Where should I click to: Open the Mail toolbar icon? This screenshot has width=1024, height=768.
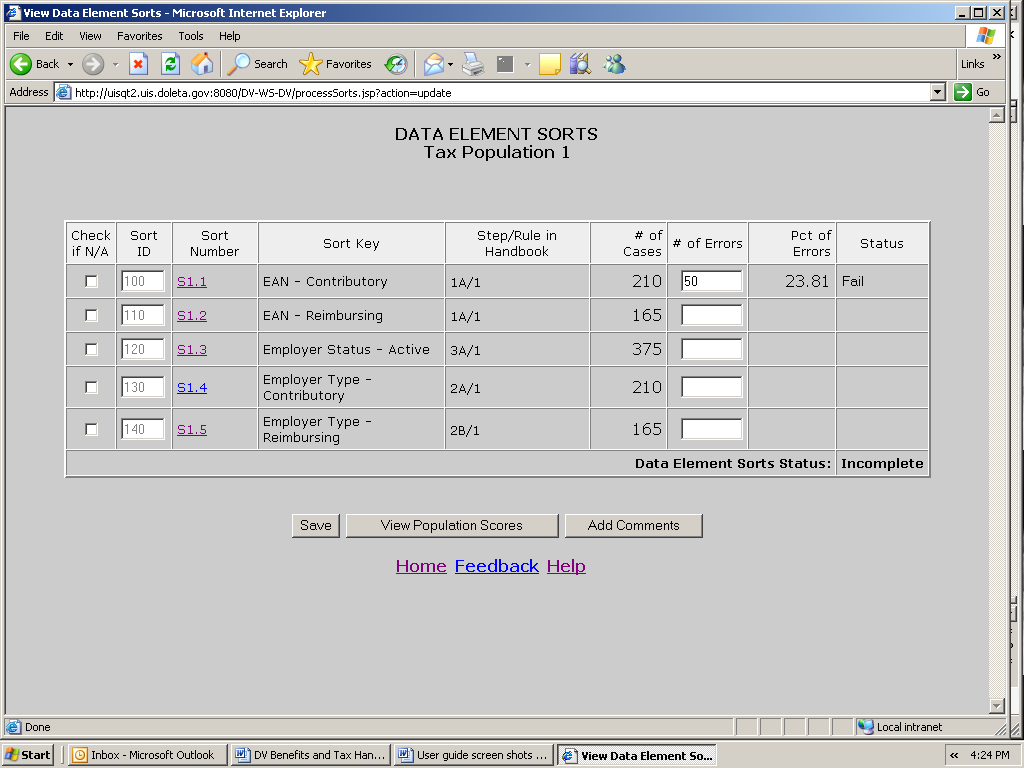pyautogui.click(x=434, y=64)
